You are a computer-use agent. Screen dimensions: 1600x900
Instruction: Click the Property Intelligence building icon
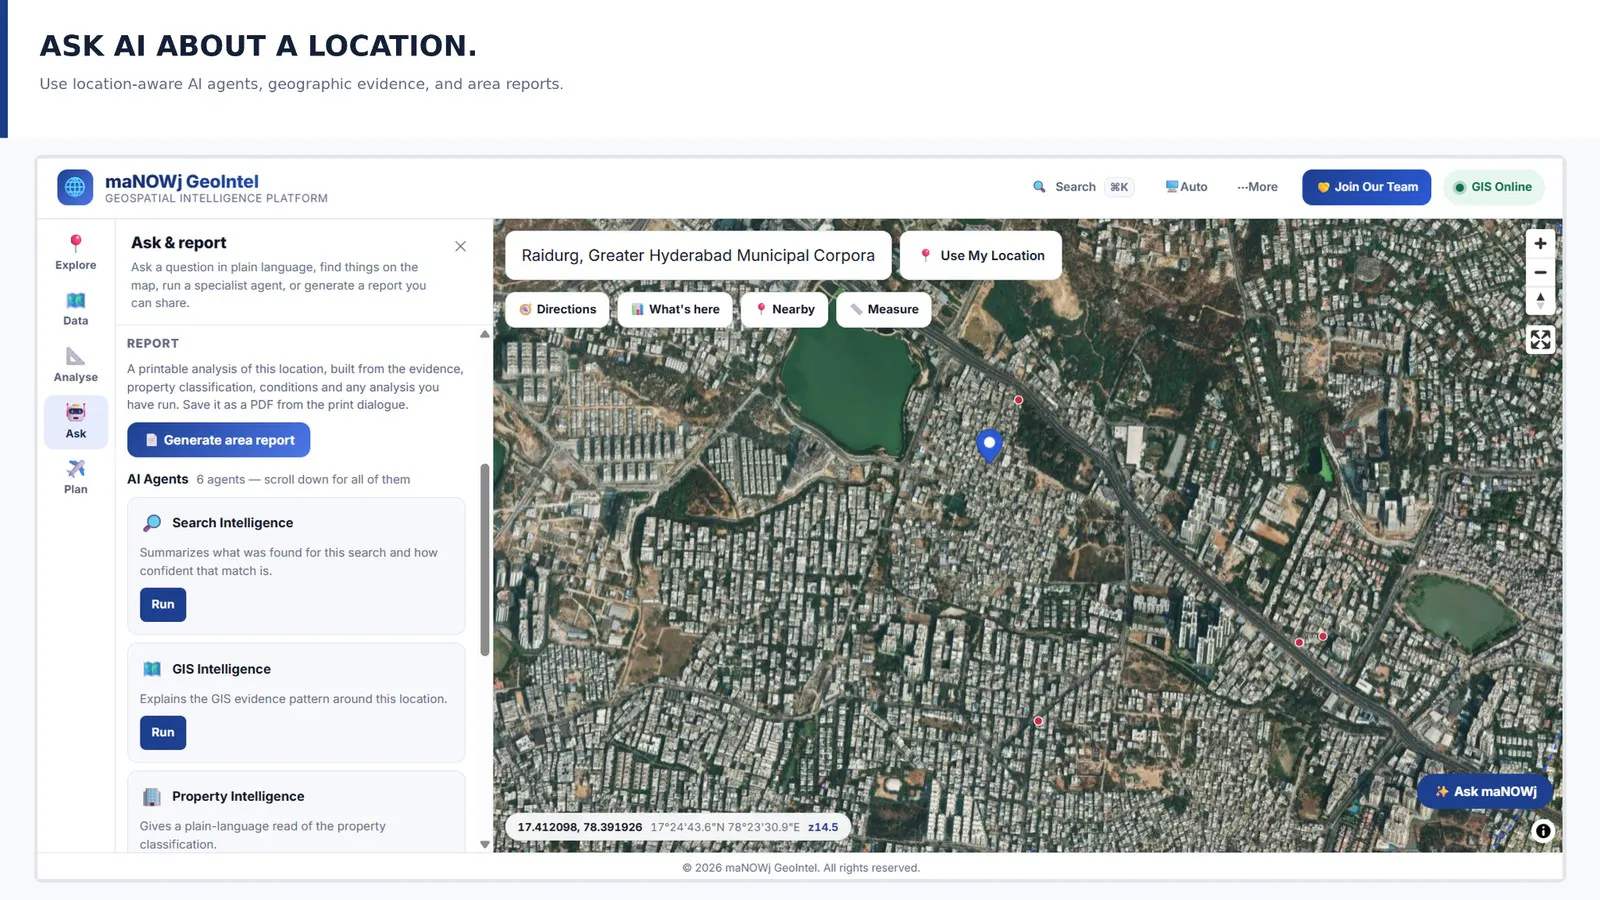[152, 797]
